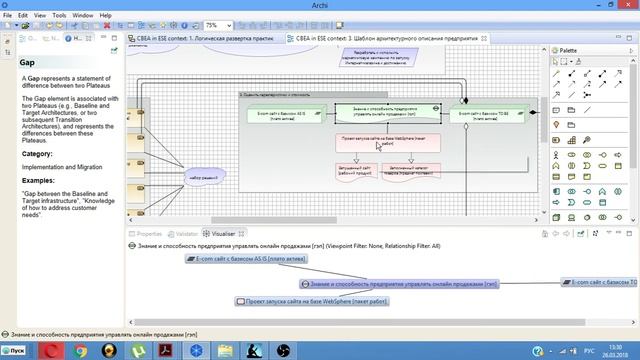The width and height of the screenshot is (640, 360).
Task: Click the canvas horizontal scrollbar thumb
Action: [x=273, y=220]
